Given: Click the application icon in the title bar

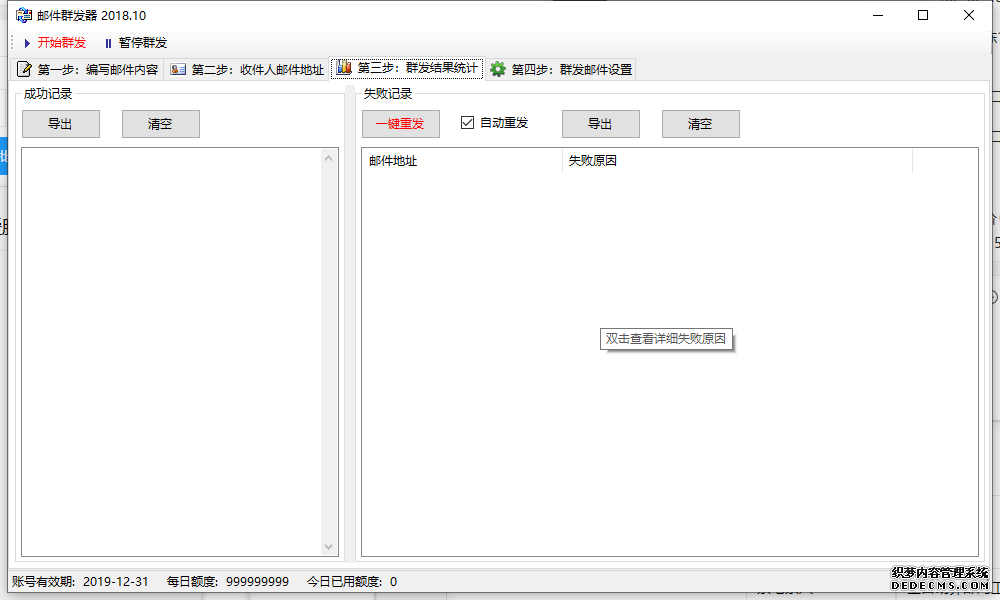Looking at the screenshot, I should click(22, 14).
